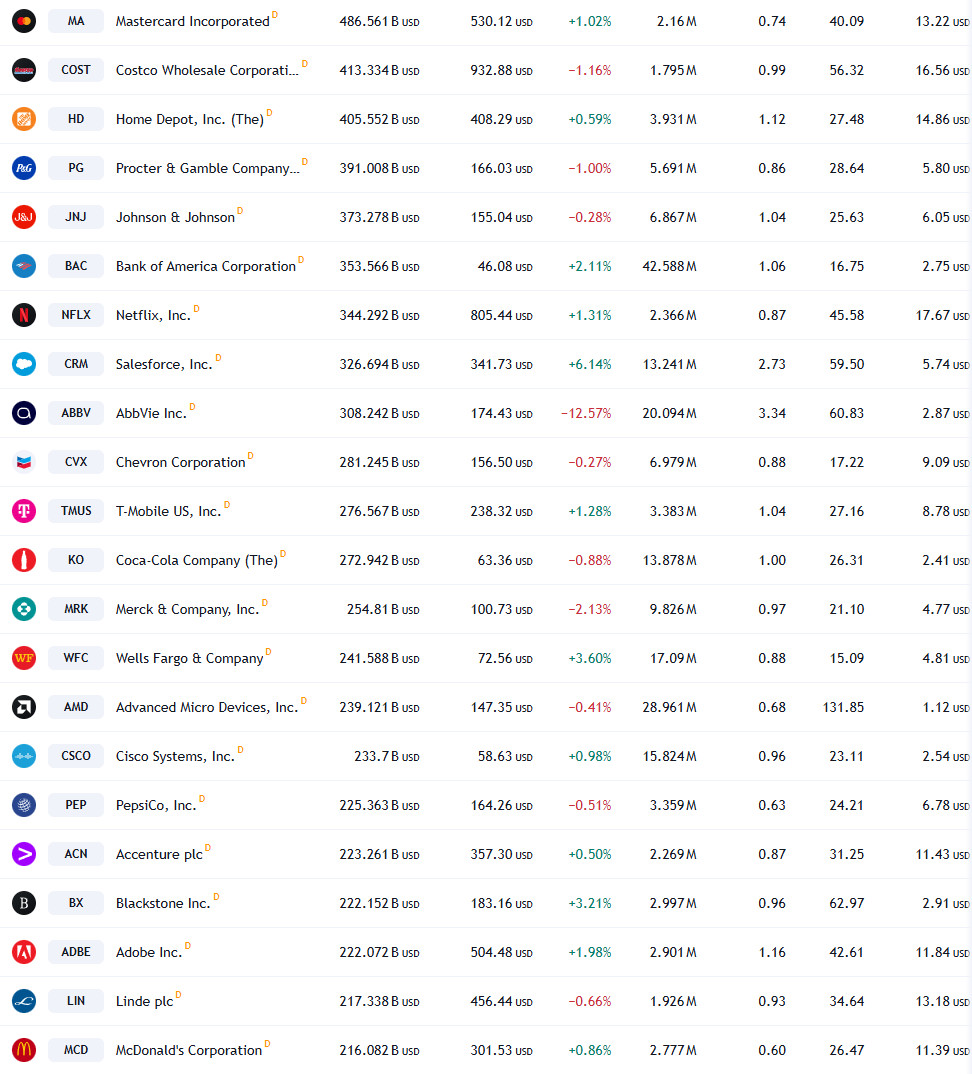Viewport: 972px width, 1074px height.
Task: Open McDonald's Corporation company link
Action: (x=189, y=1050)
